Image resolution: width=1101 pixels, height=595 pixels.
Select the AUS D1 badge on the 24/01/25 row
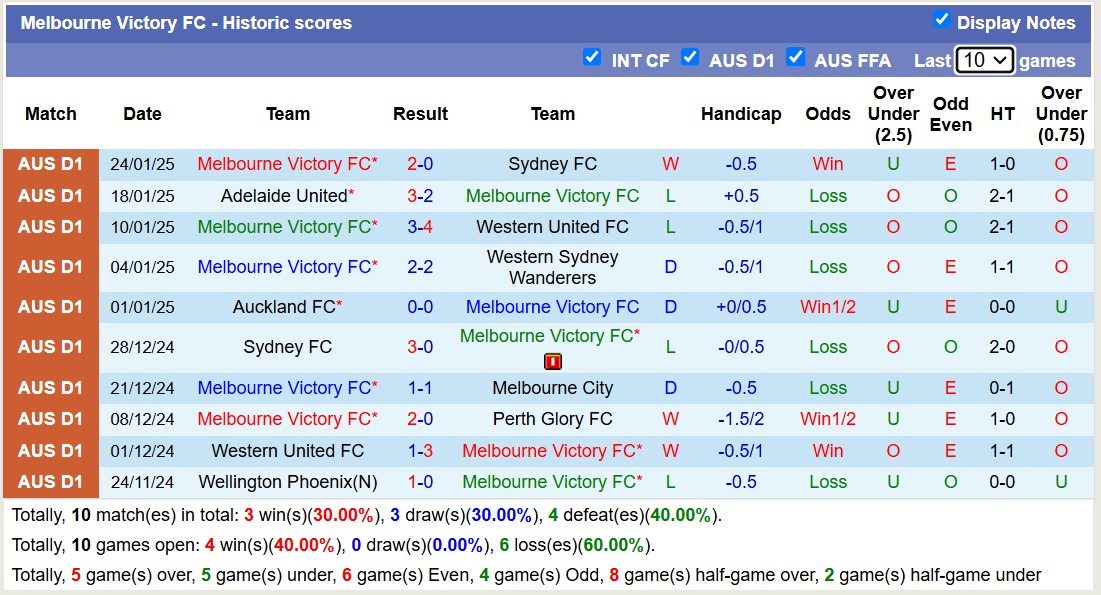pyautogui.click(x=50, y=164)
